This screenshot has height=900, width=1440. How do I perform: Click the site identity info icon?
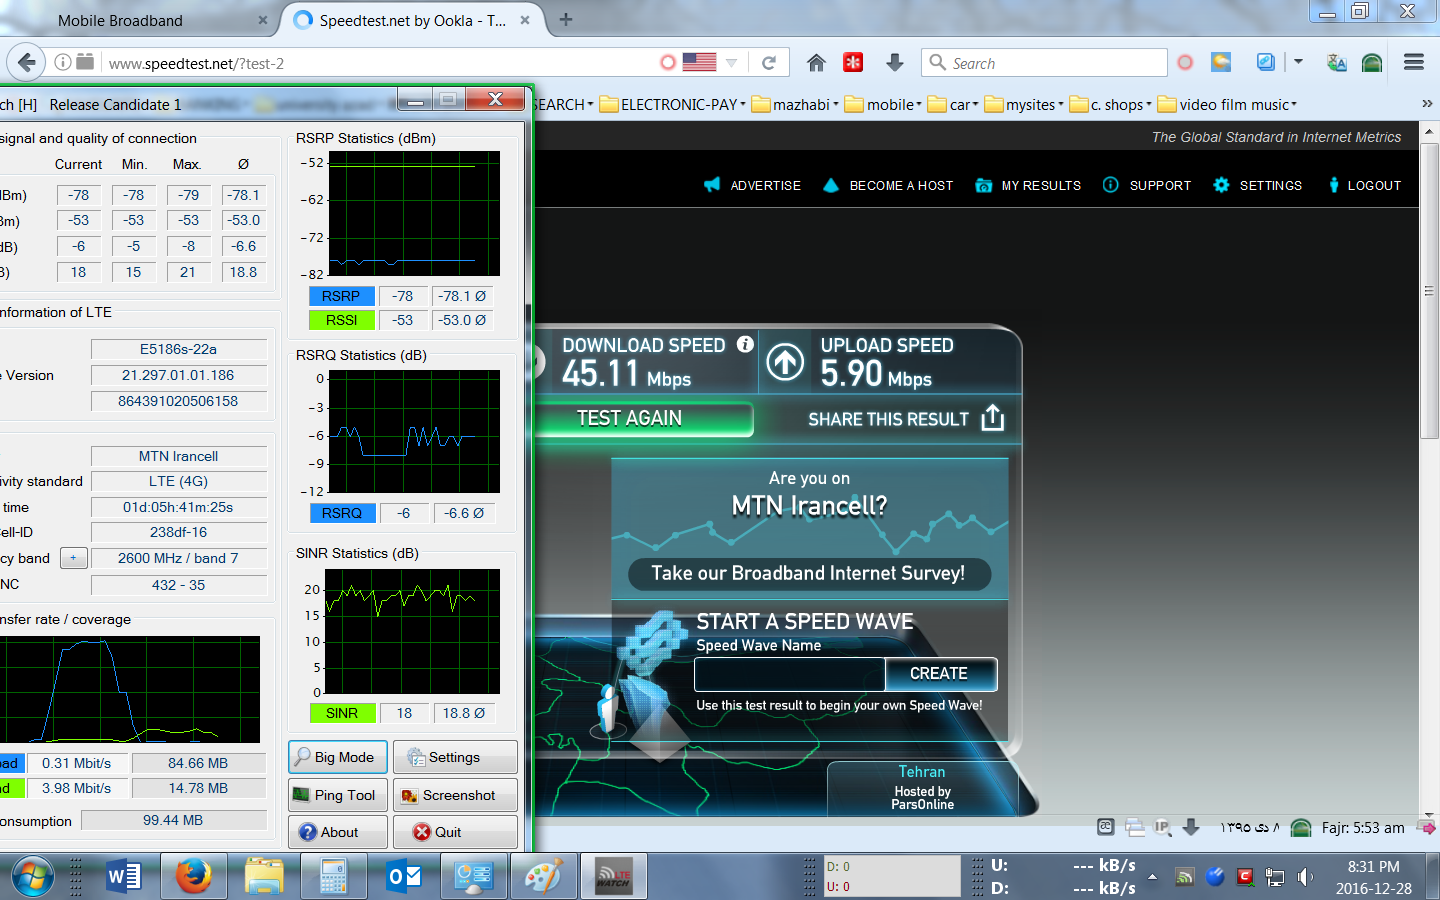point(62,62)
